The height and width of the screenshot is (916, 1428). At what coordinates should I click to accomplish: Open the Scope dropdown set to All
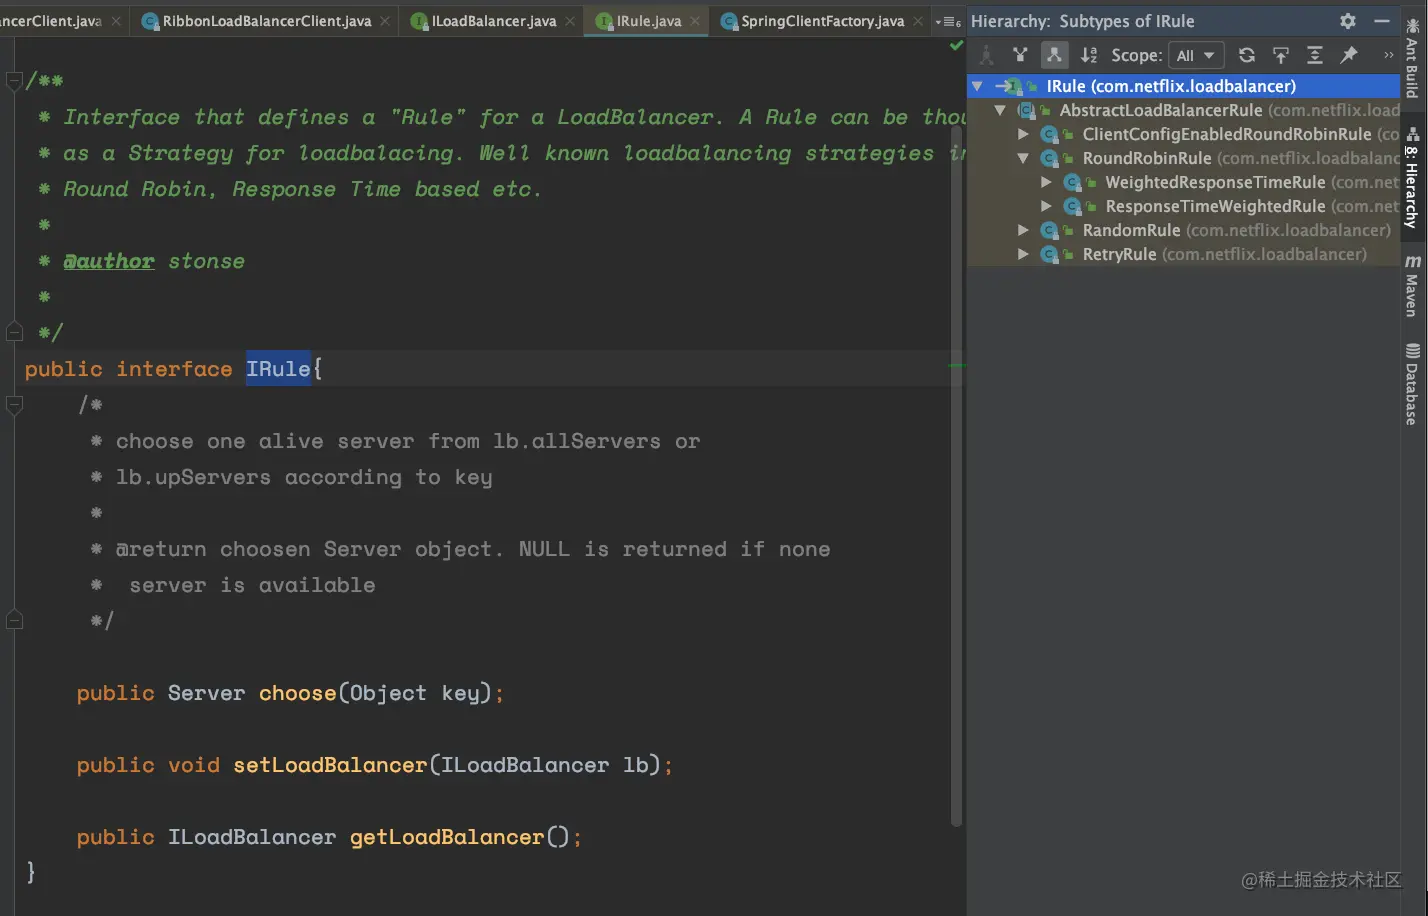point(1196,55)
